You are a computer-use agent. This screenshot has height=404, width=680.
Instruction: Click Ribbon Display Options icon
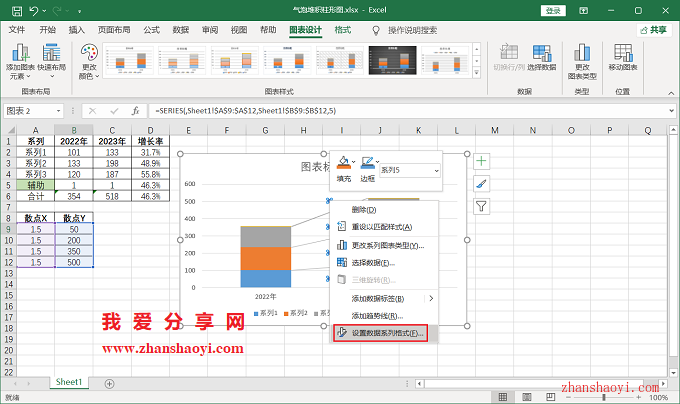pyautogui.click(x=584, y=10)
